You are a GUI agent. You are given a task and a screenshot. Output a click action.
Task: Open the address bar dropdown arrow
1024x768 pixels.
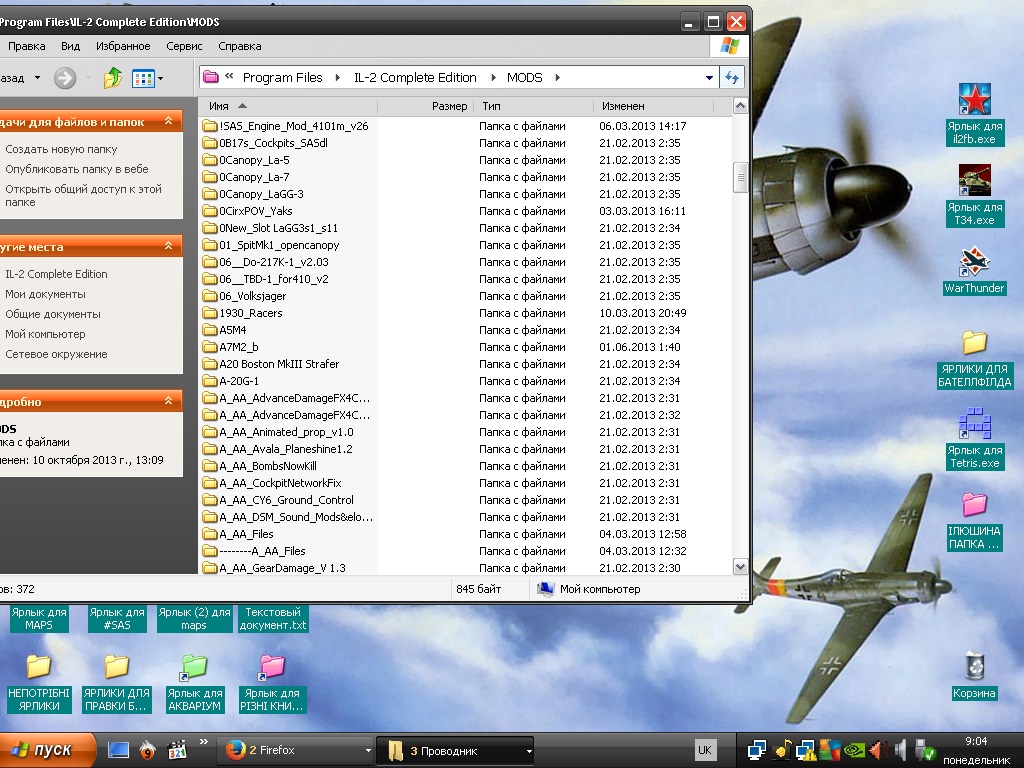click(x=709, y=78)
